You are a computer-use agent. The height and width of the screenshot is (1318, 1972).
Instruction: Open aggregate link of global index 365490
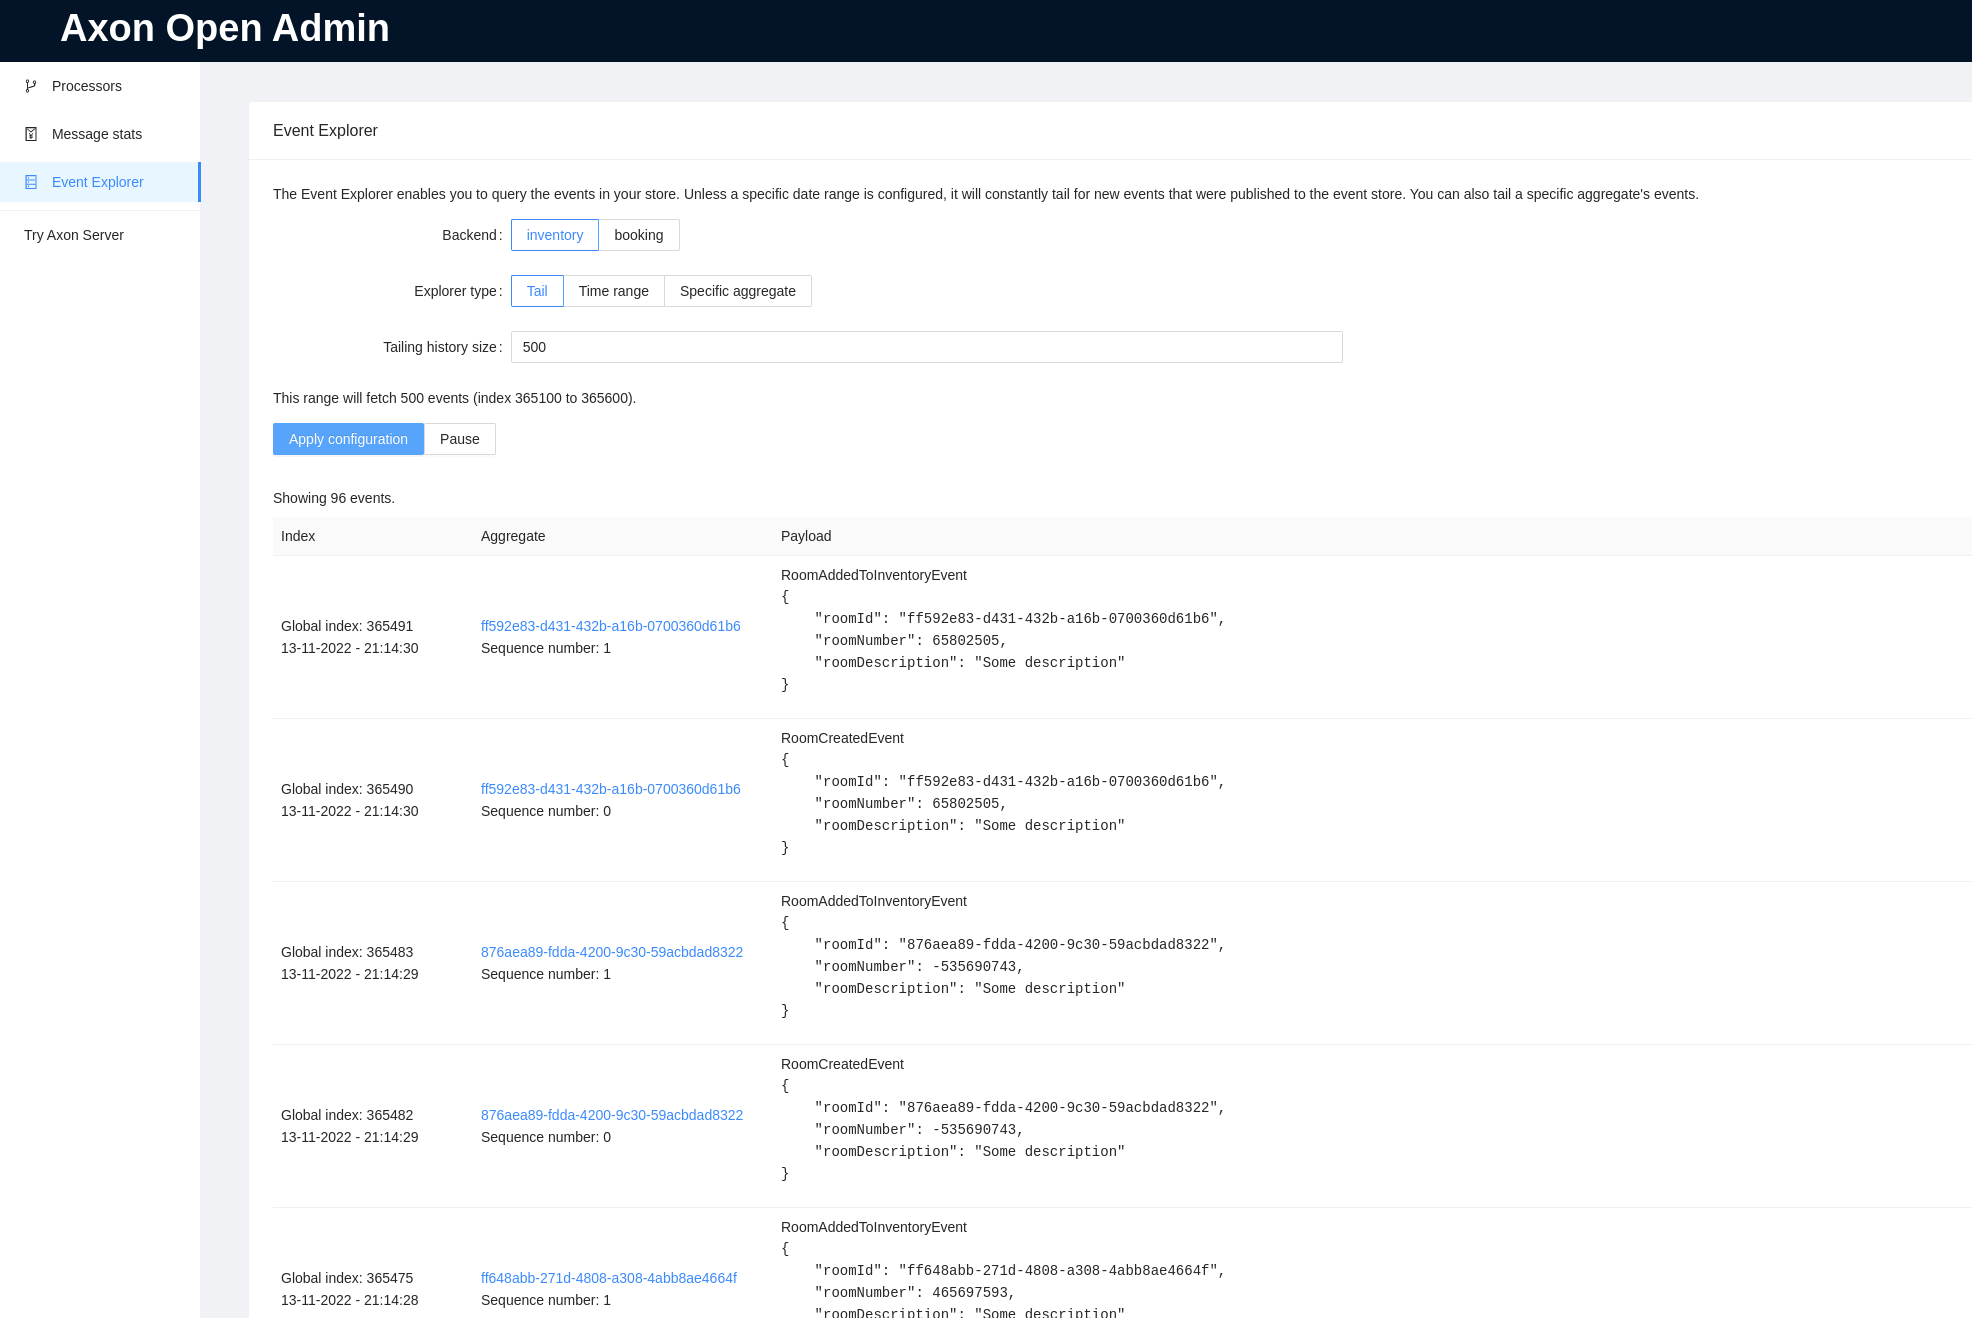pos(610,789)
